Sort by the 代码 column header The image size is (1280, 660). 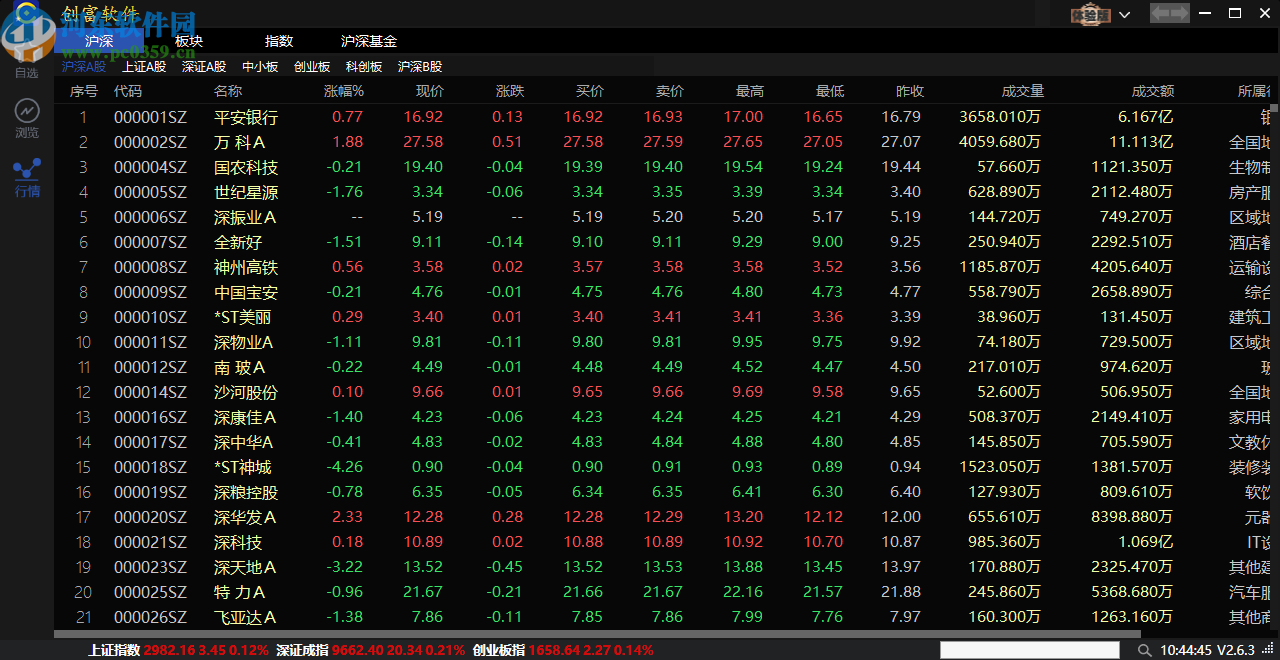click(x=128, y=91)
